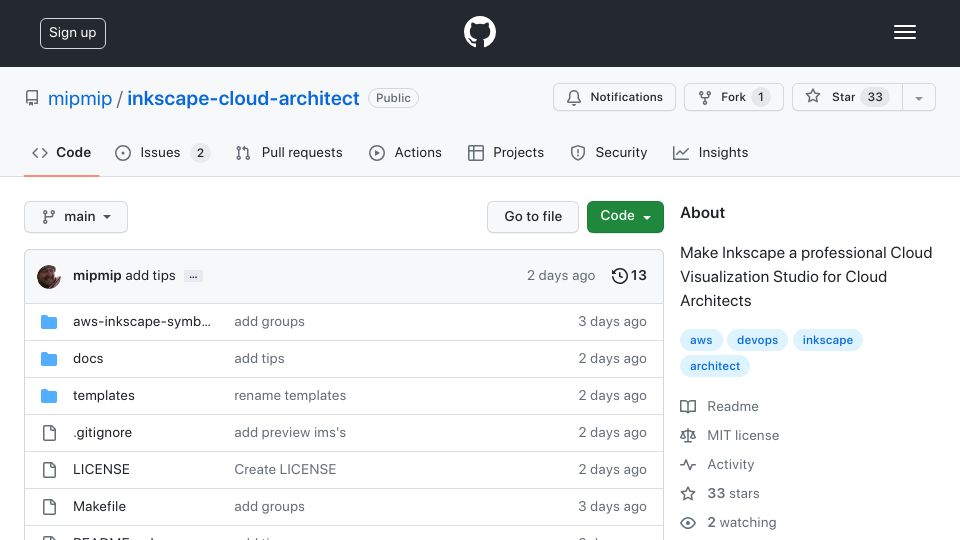Open the MIT license link
This screenshot has height=540, width=960.
click(743, 435)
